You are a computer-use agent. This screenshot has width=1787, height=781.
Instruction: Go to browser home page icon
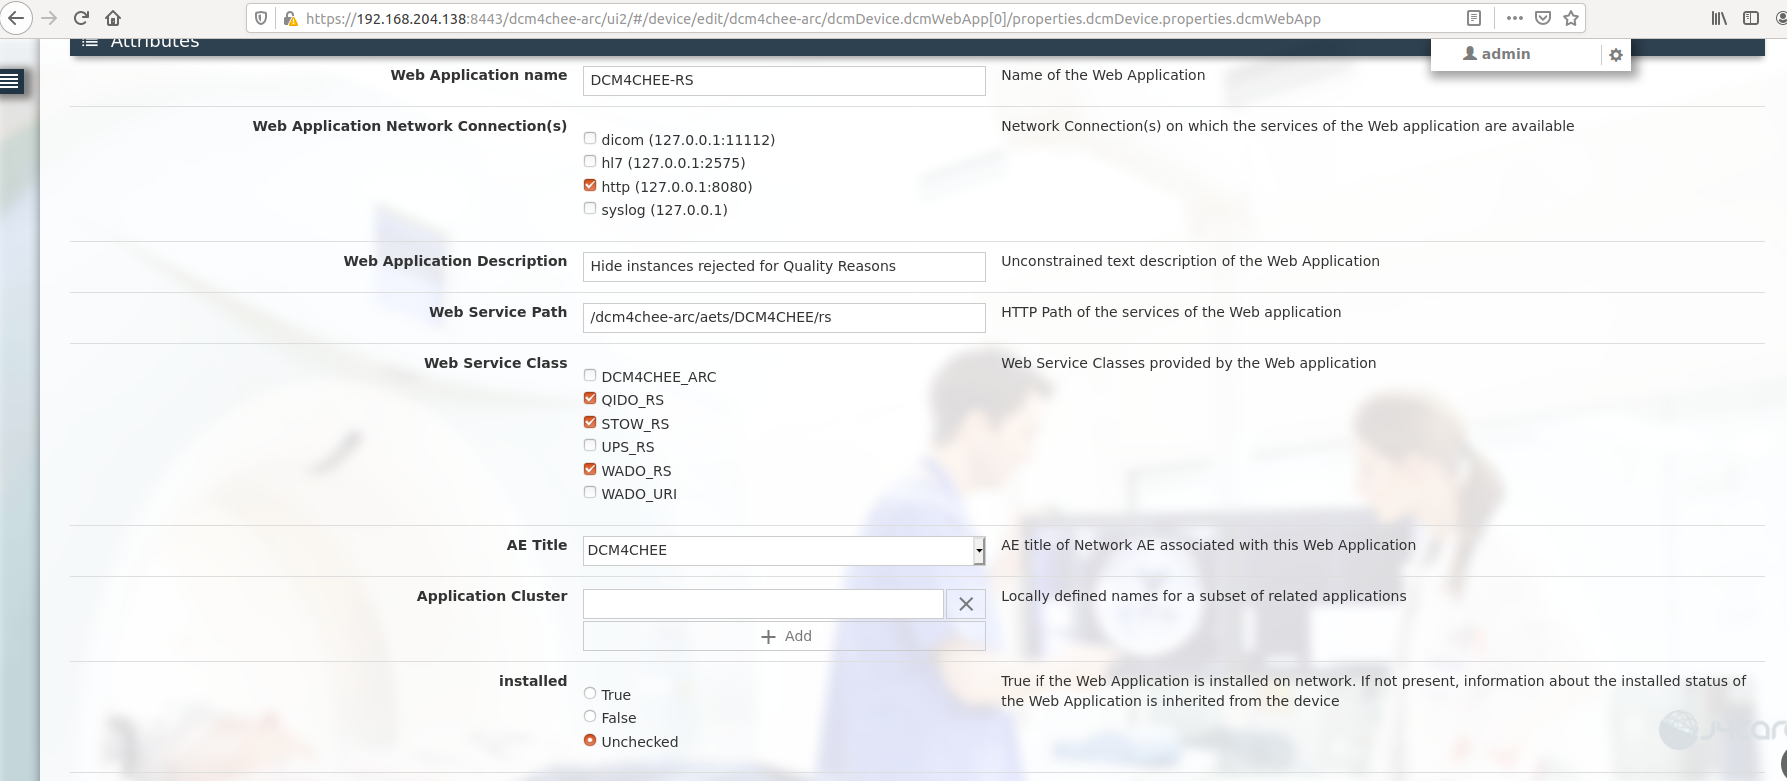coord(113,18)
